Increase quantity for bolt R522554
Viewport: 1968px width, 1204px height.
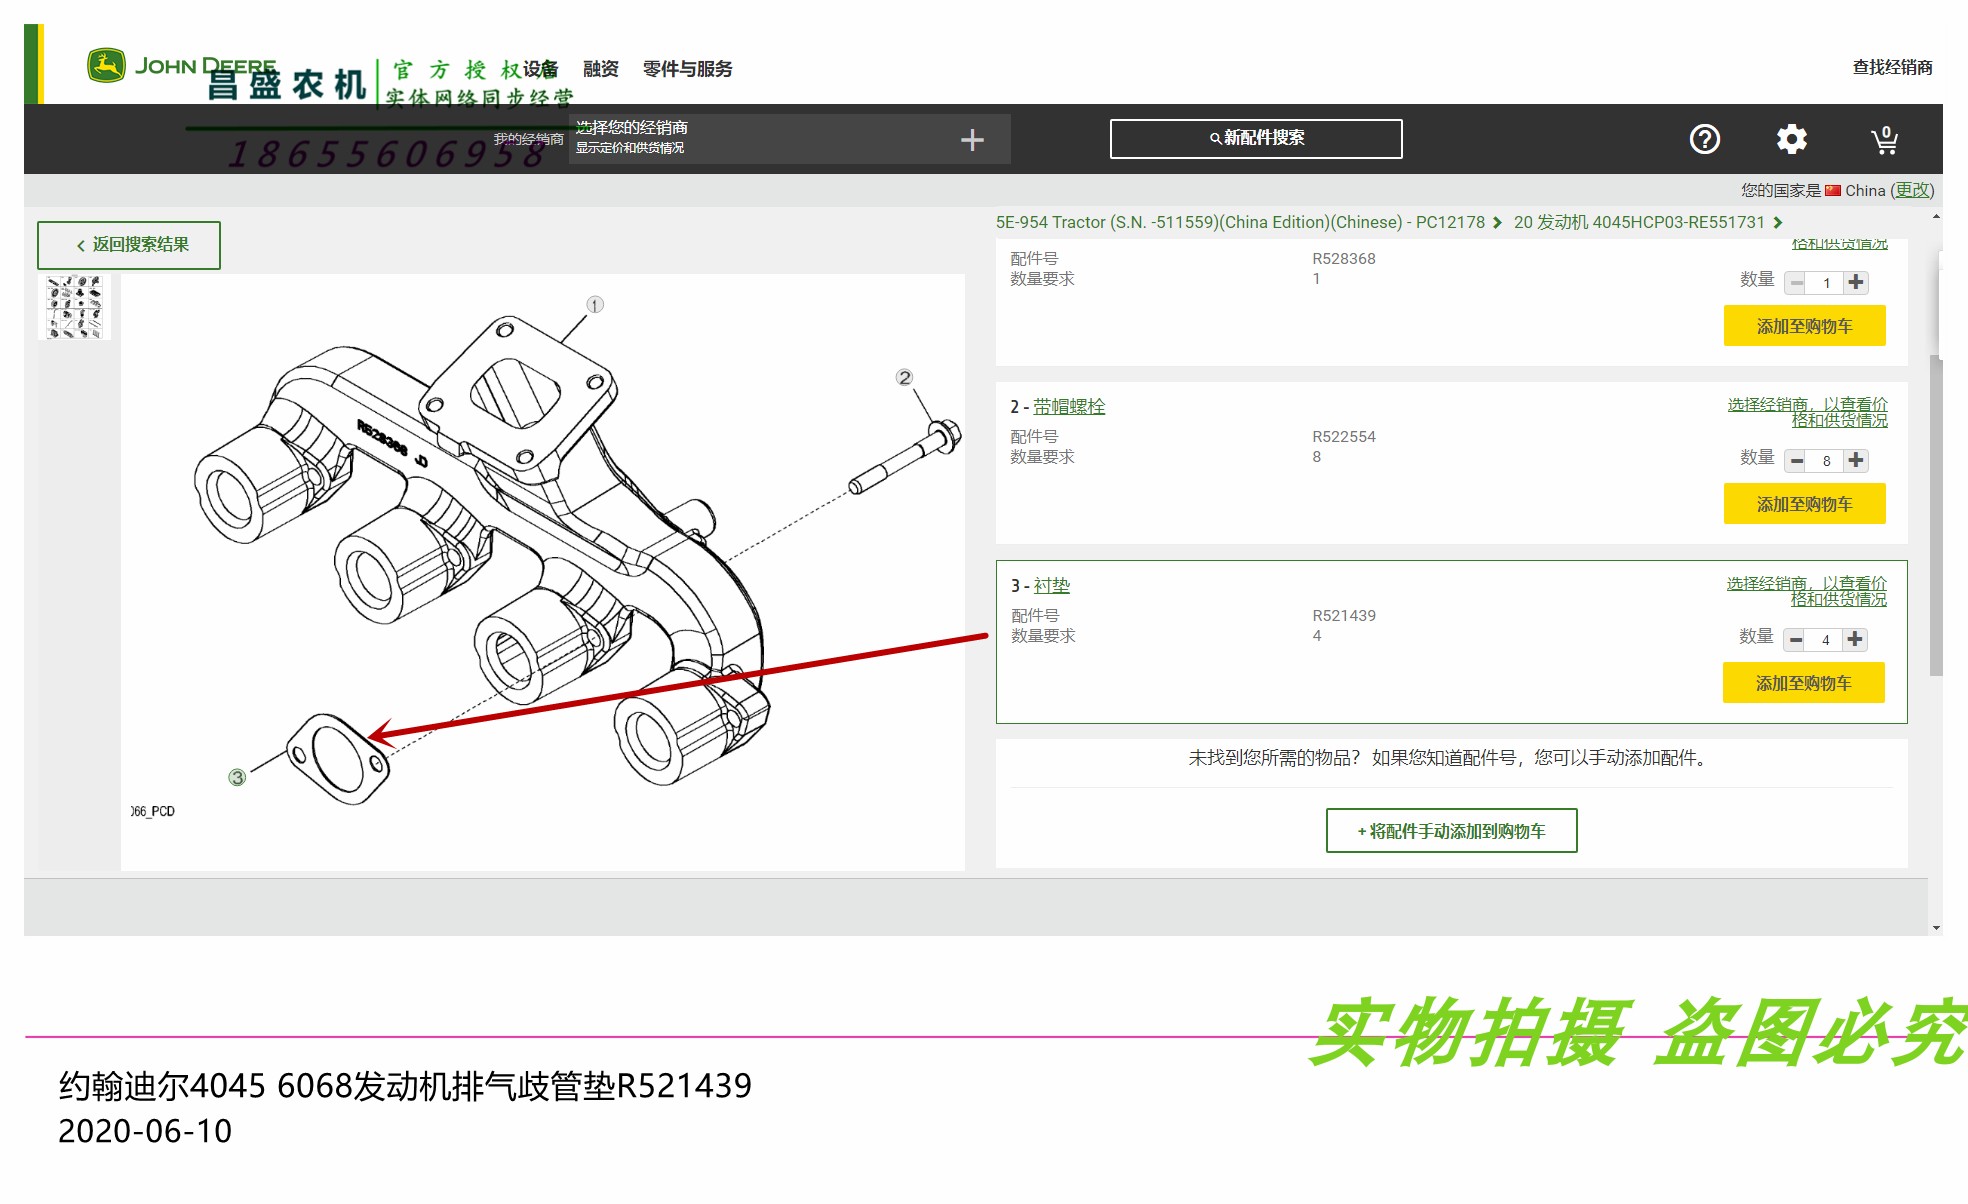1856,460
